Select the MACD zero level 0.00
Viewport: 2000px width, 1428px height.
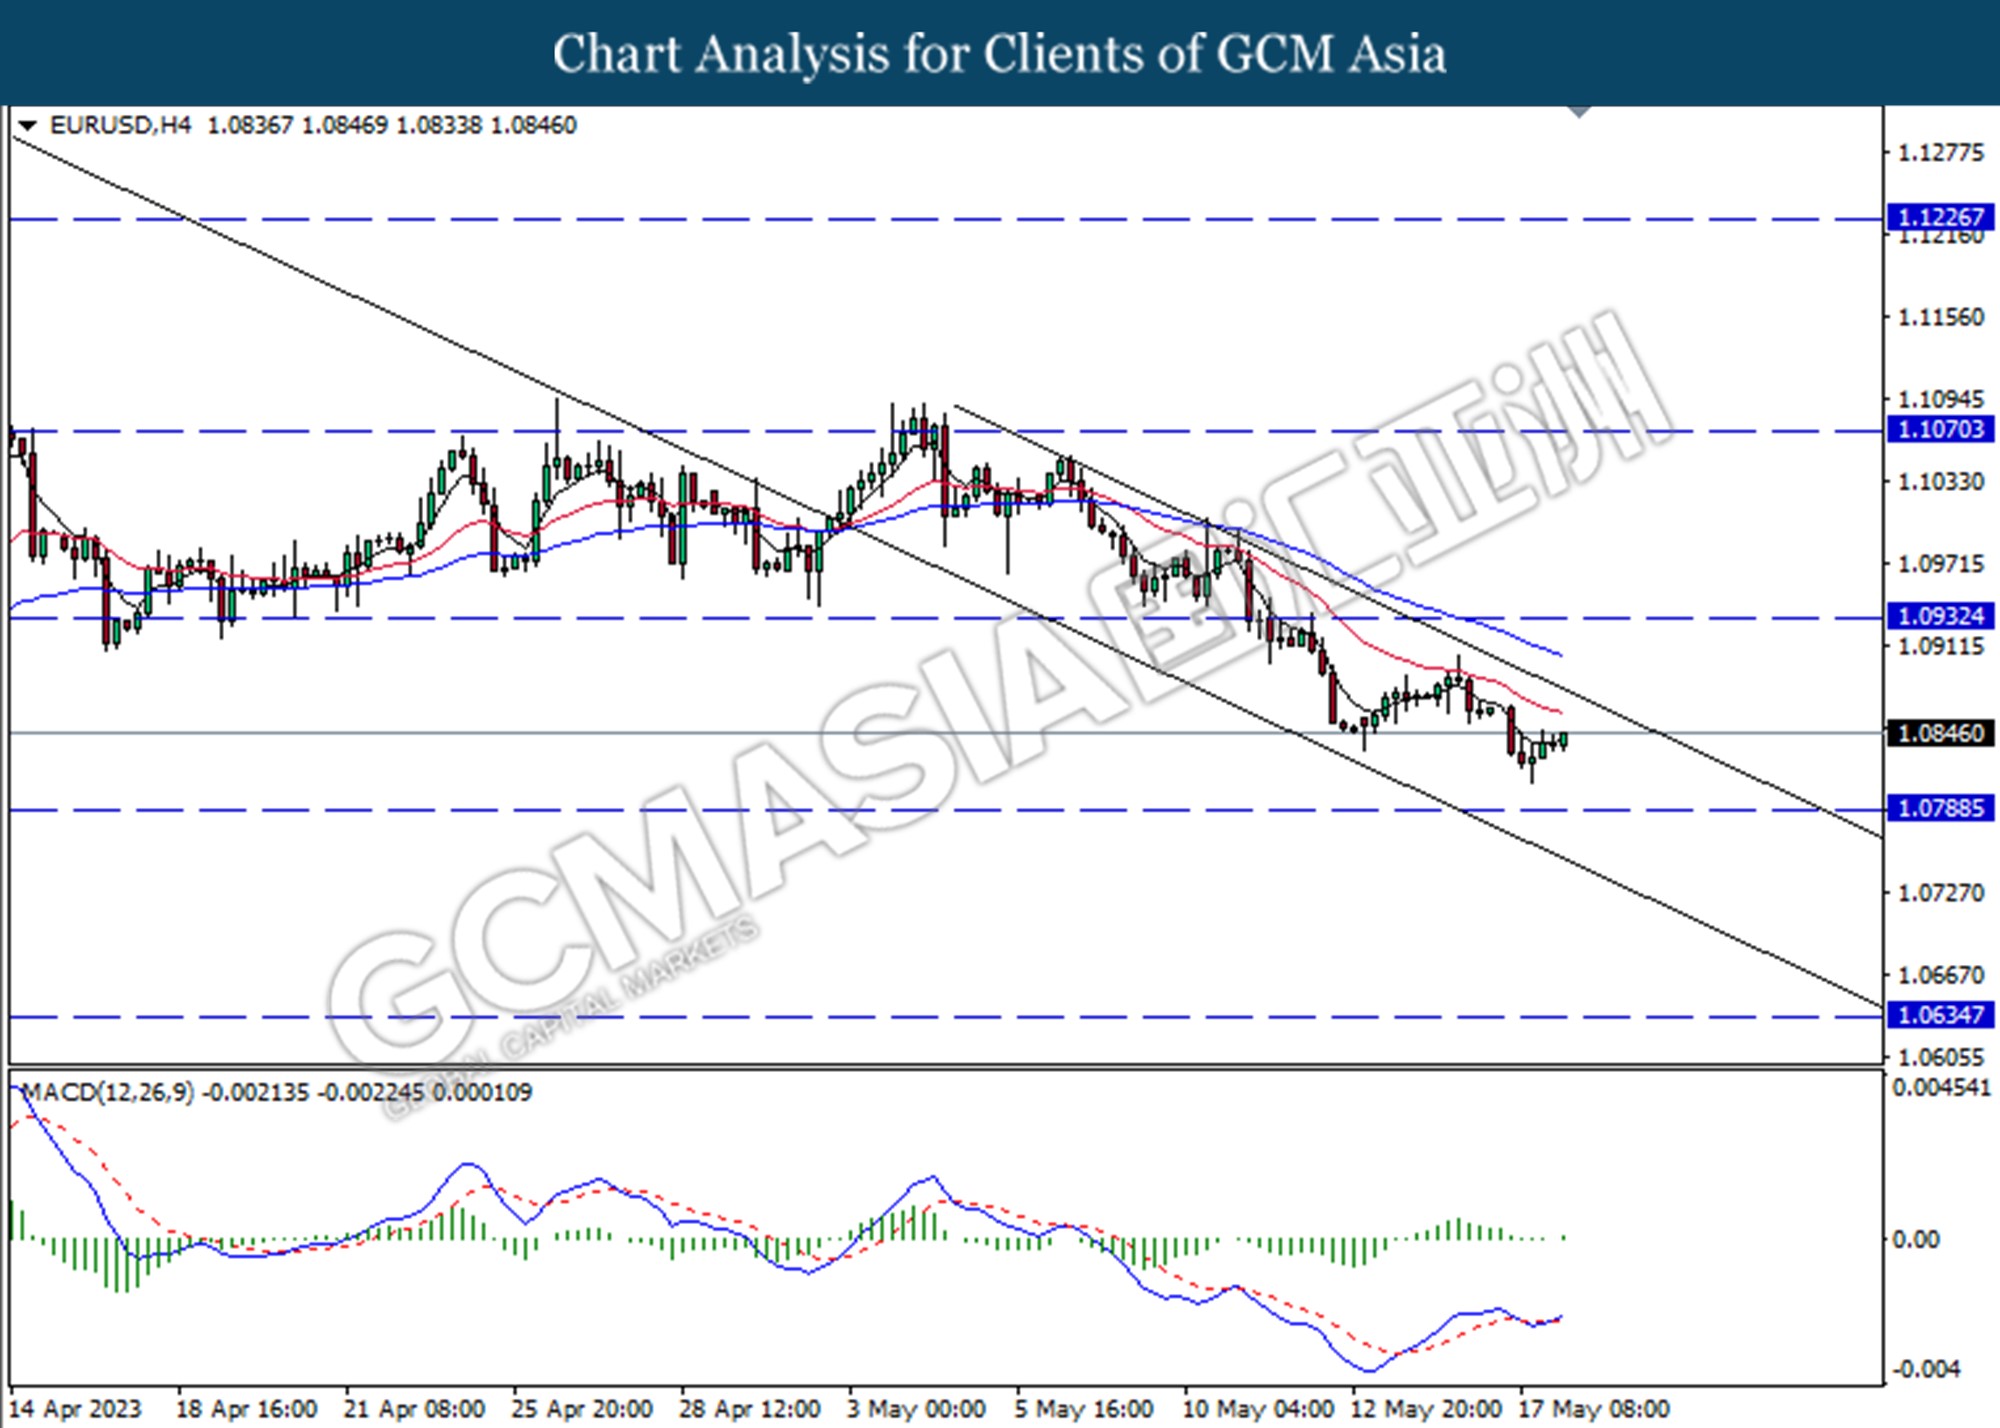coord(1916,1239)
